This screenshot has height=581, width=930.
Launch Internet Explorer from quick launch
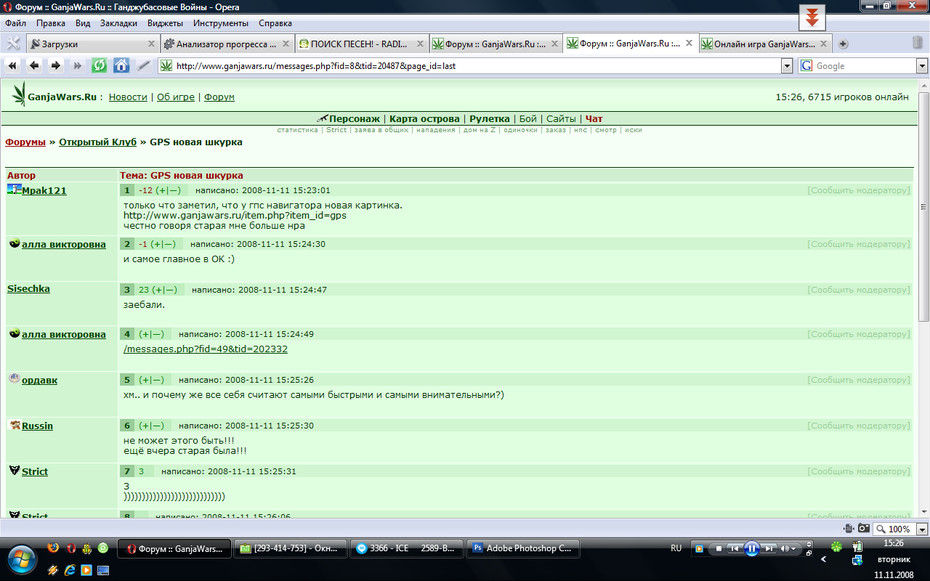click(x=70, y=570)
